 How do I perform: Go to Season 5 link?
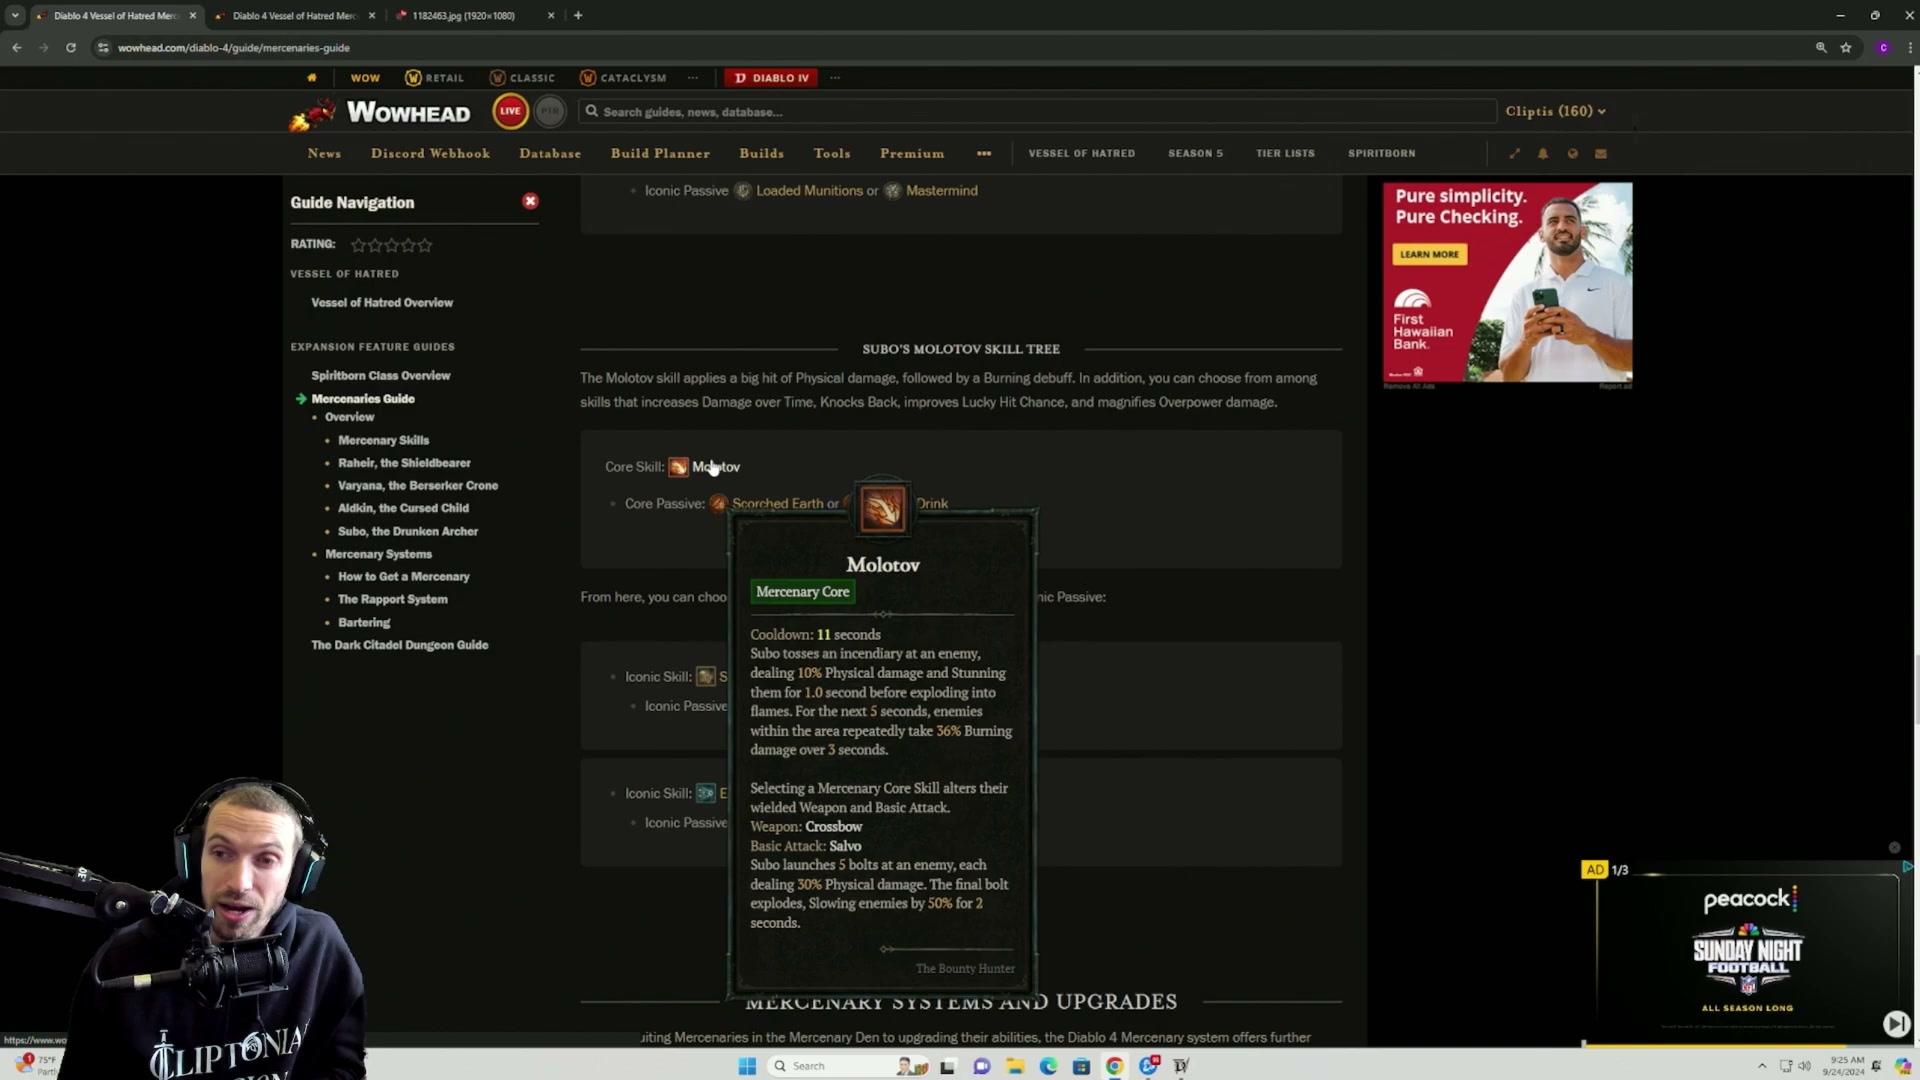pyautogui.click(x=1195, y=153)
